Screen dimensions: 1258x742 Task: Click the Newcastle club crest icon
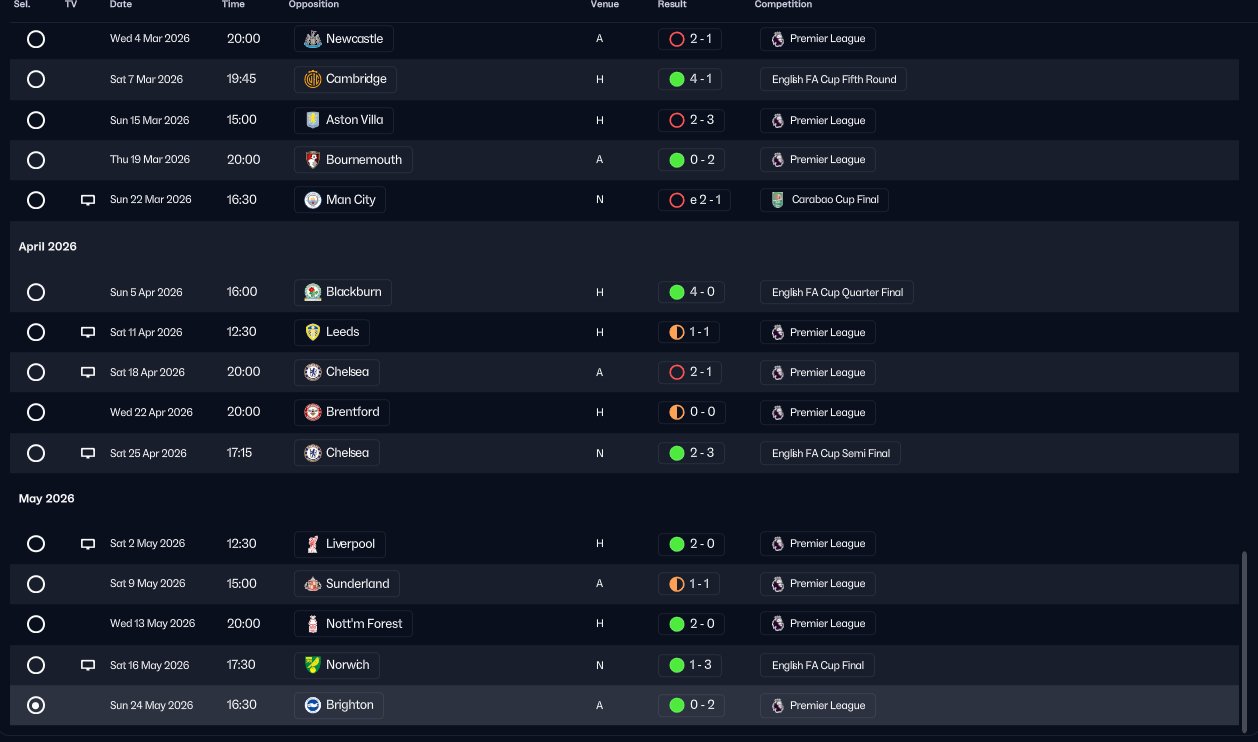point(312,39)
